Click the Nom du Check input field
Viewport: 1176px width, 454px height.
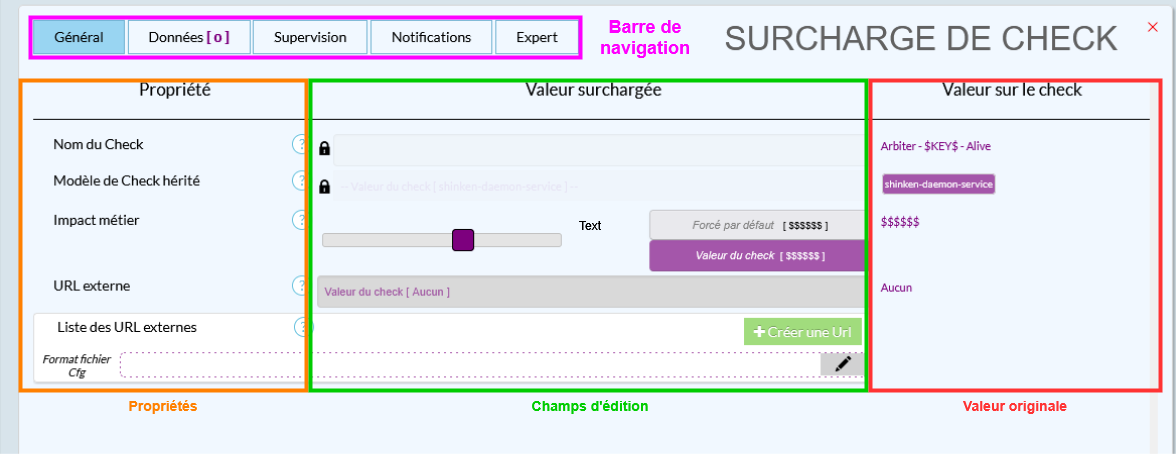click(x=597, y=150)
